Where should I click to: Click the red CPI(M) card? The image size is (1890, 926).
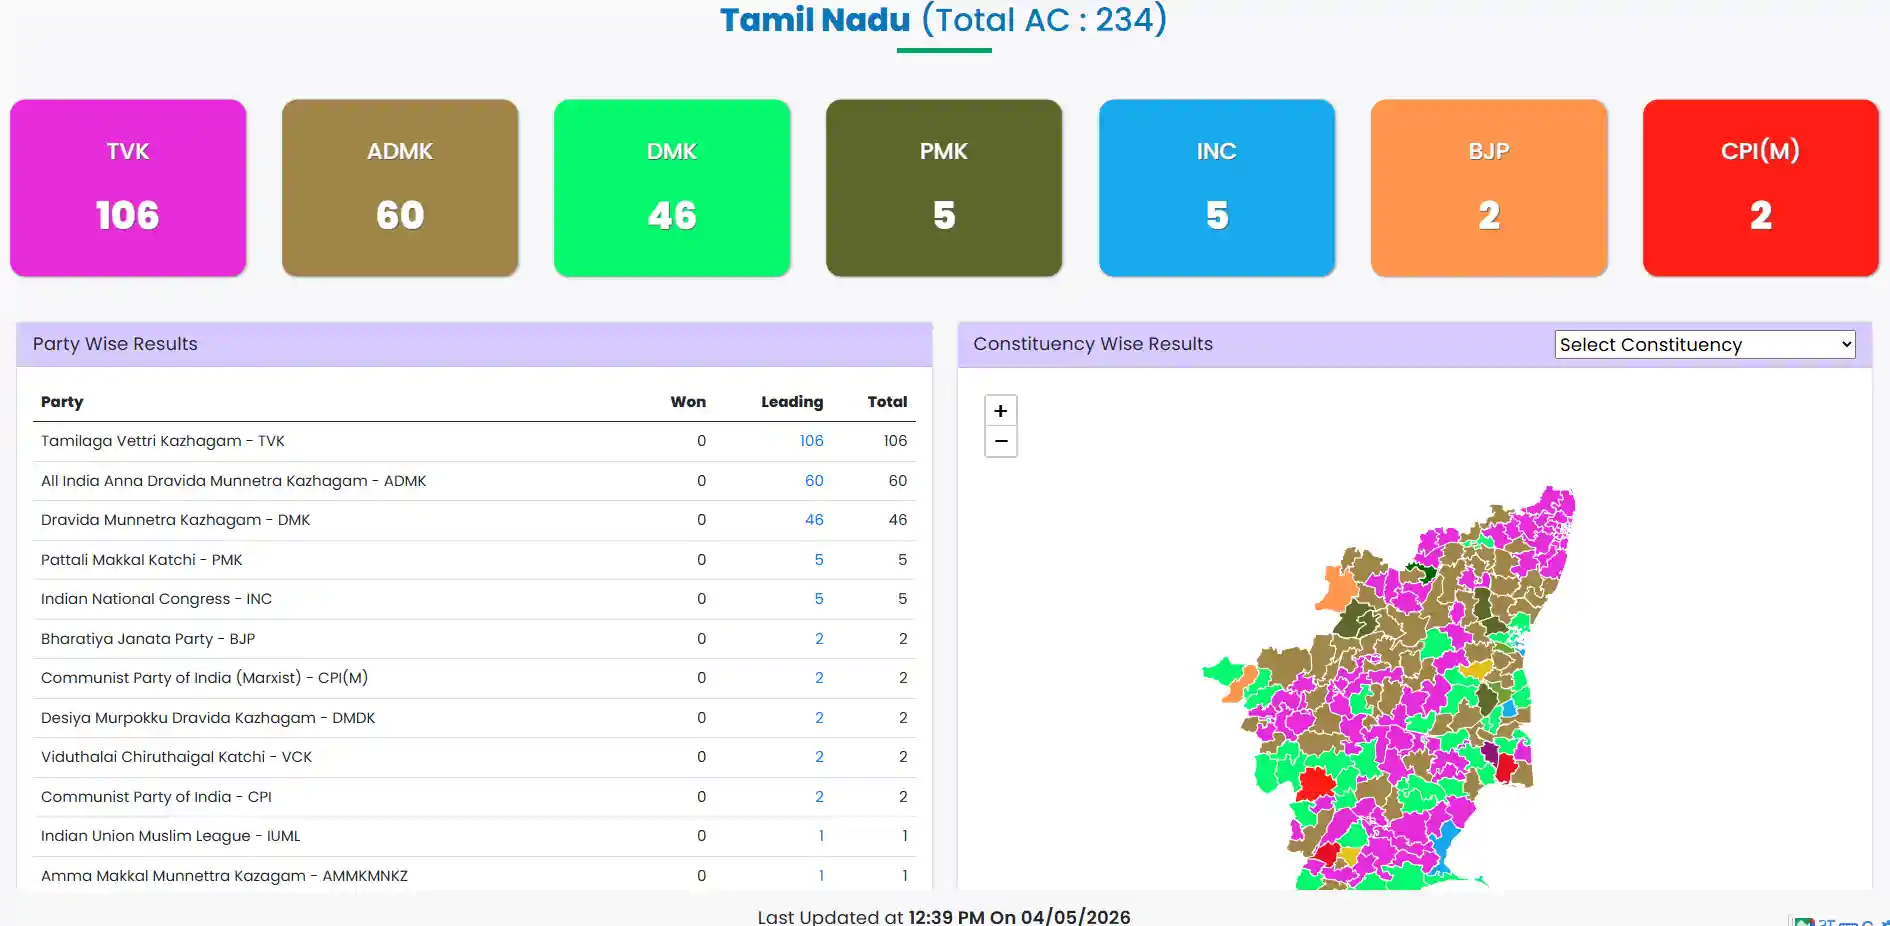(x=1761, y=188)
